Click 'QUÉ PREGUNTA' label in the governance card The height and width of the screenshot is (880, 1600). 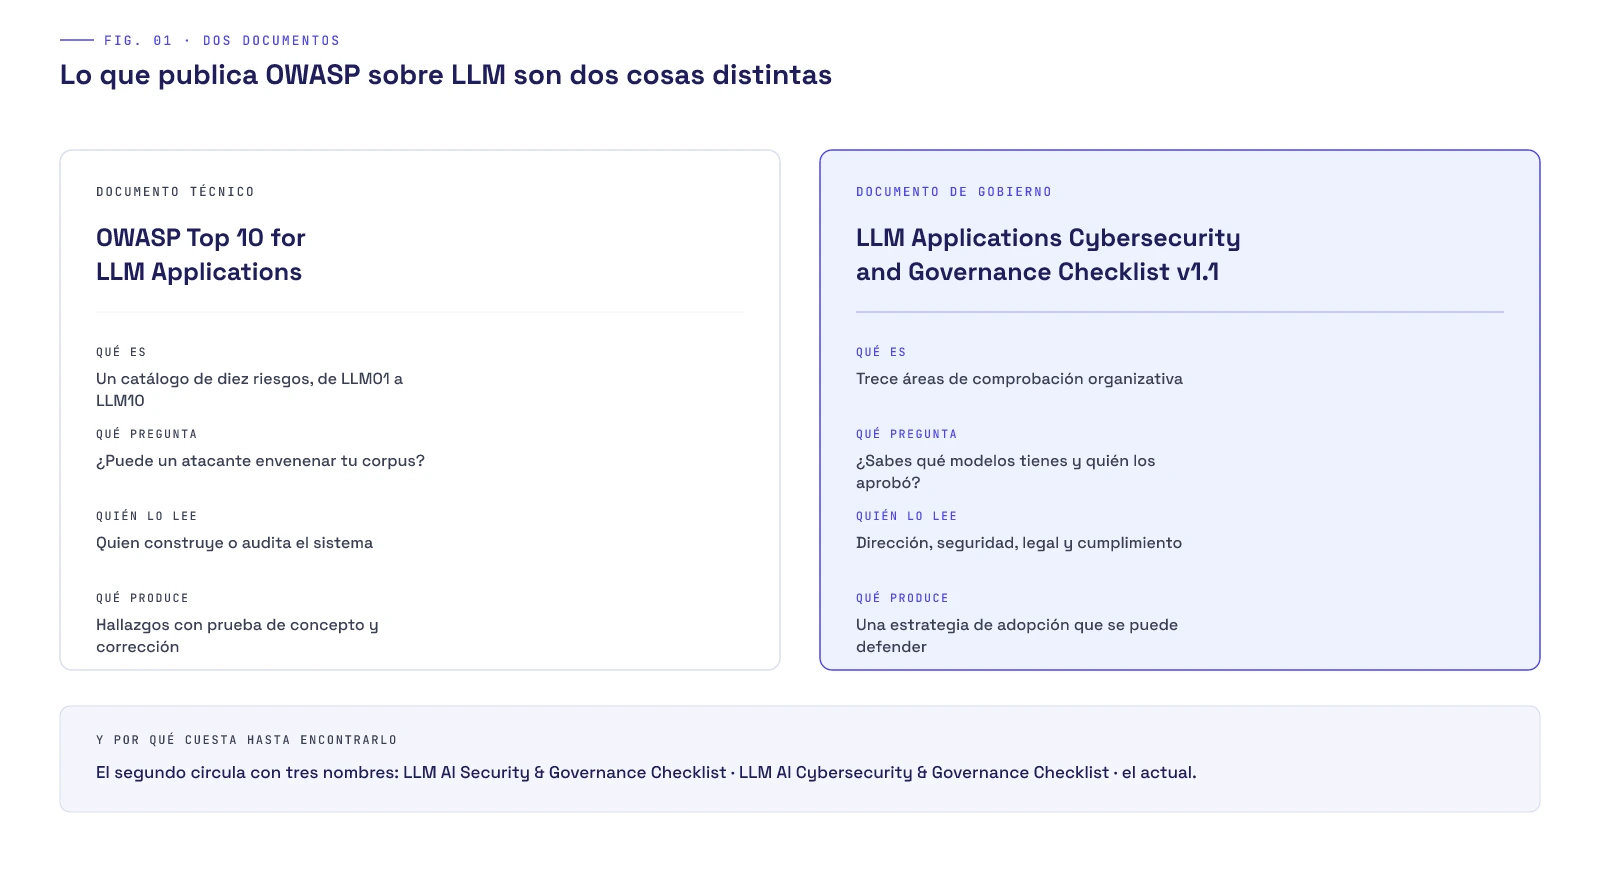907,434
